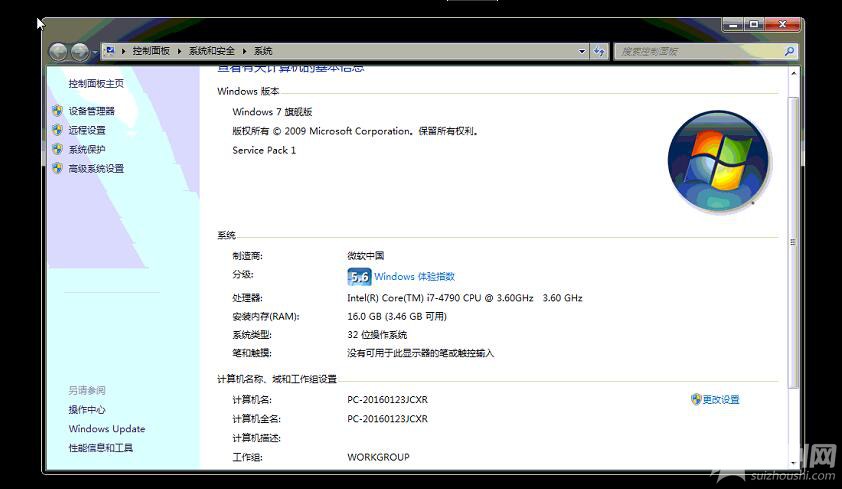This screenshot has width=842, height=489.
Task: Maximize the System window
Action: click(x=754, y=24)
